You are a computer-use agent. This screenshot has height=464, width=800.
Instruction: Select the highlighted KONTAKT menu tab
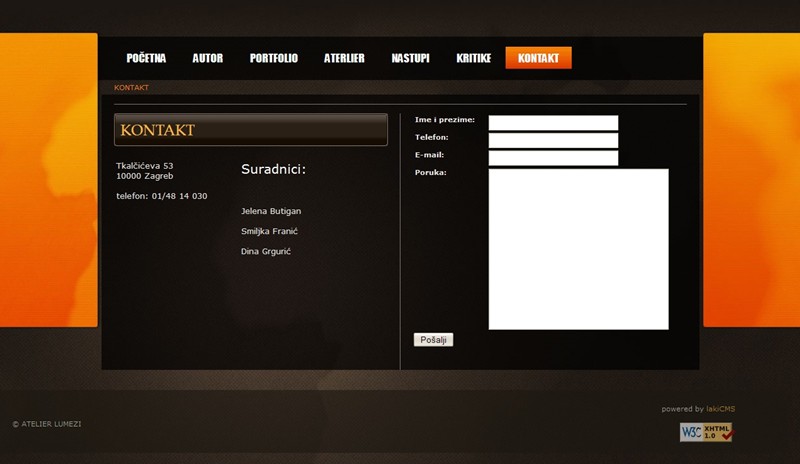(538, 58)
